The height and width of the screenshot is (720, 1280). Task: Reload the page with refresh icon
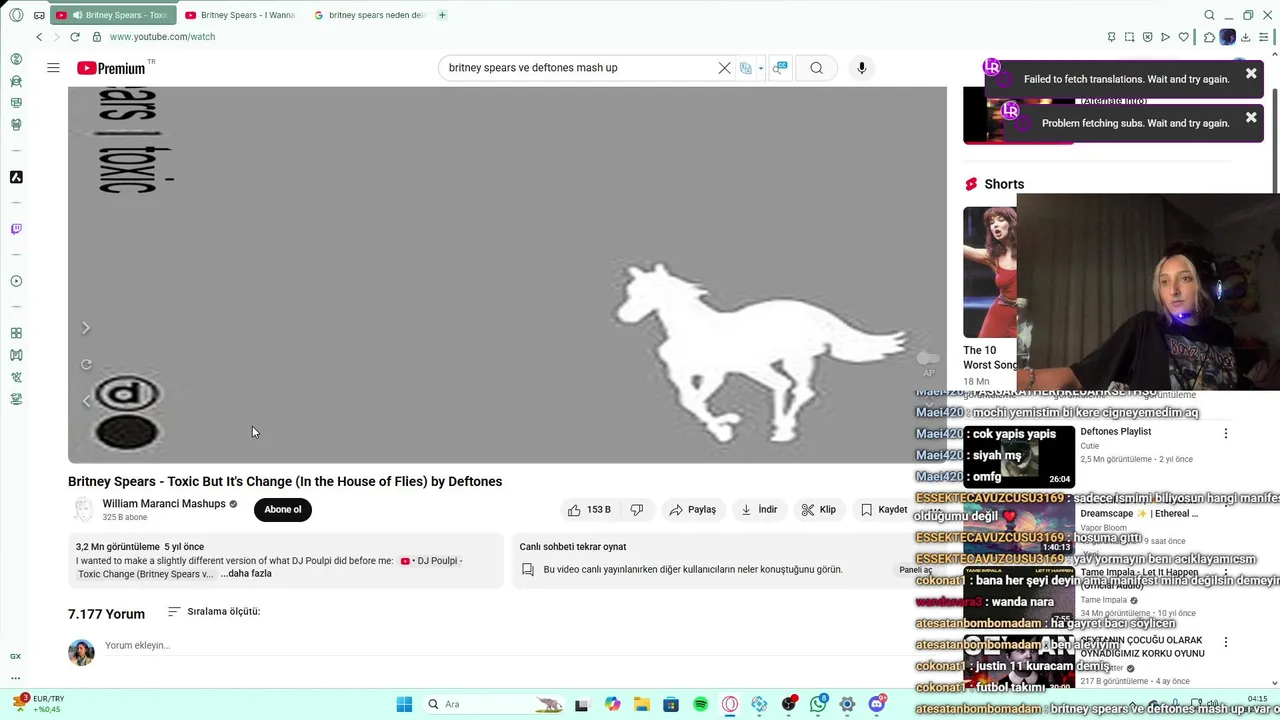(75, 37)
